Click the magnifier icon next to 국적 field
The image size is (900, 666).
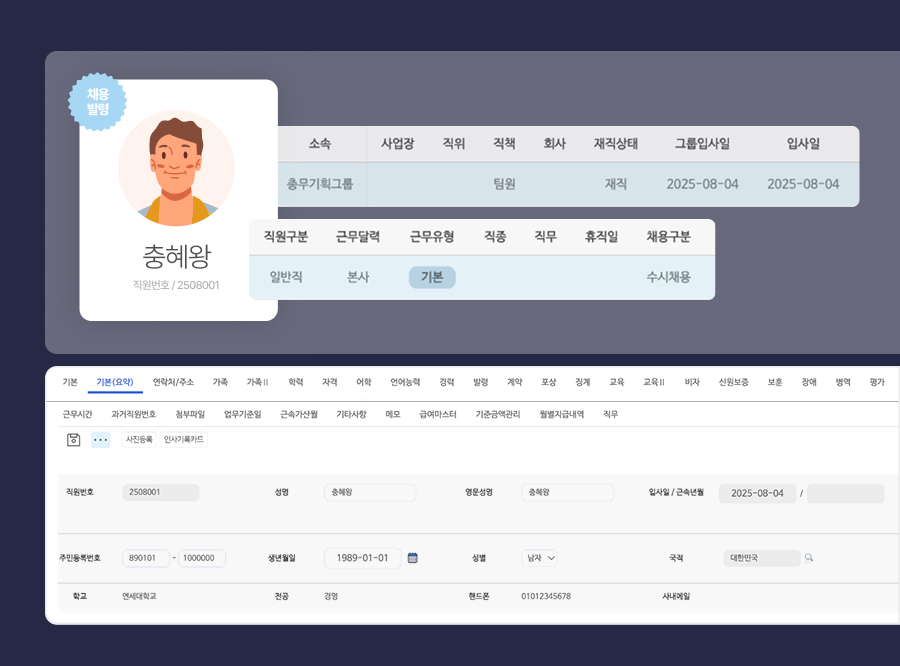[809, 559]
